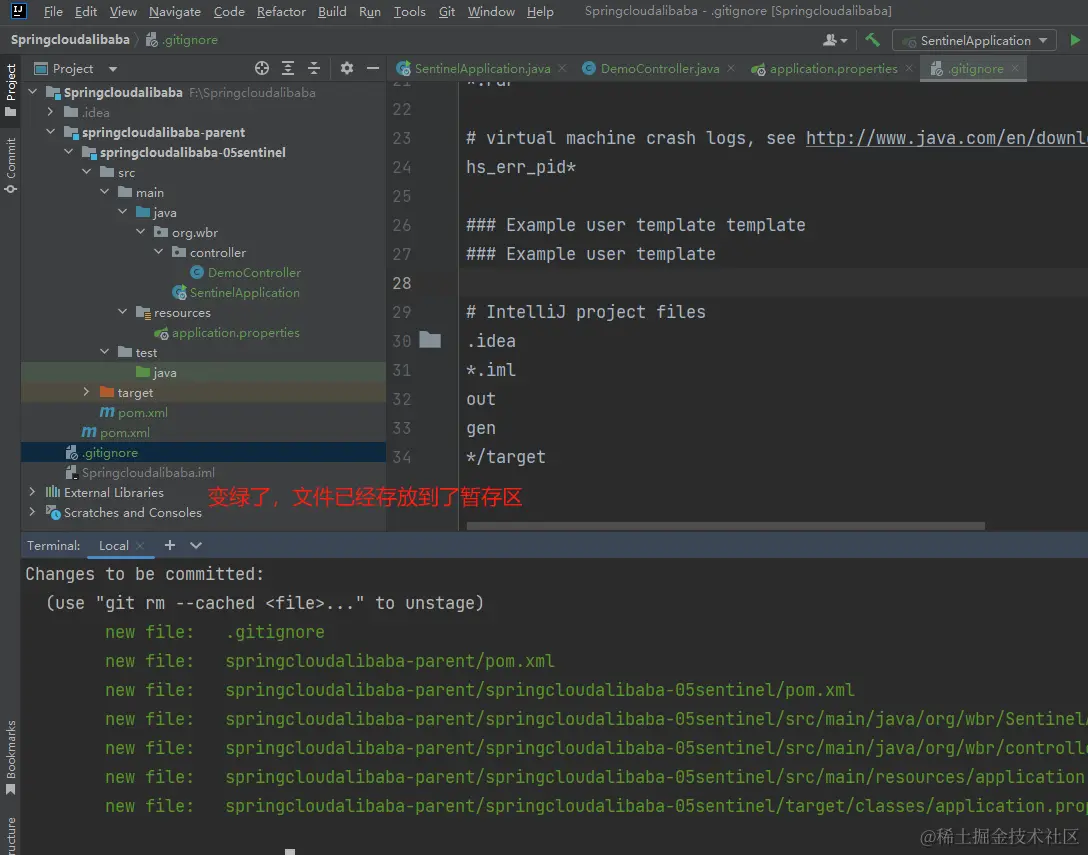The image size is (1088, 855).
Task: Open the user account dropdown icon
Action: (x=835, y=40)
